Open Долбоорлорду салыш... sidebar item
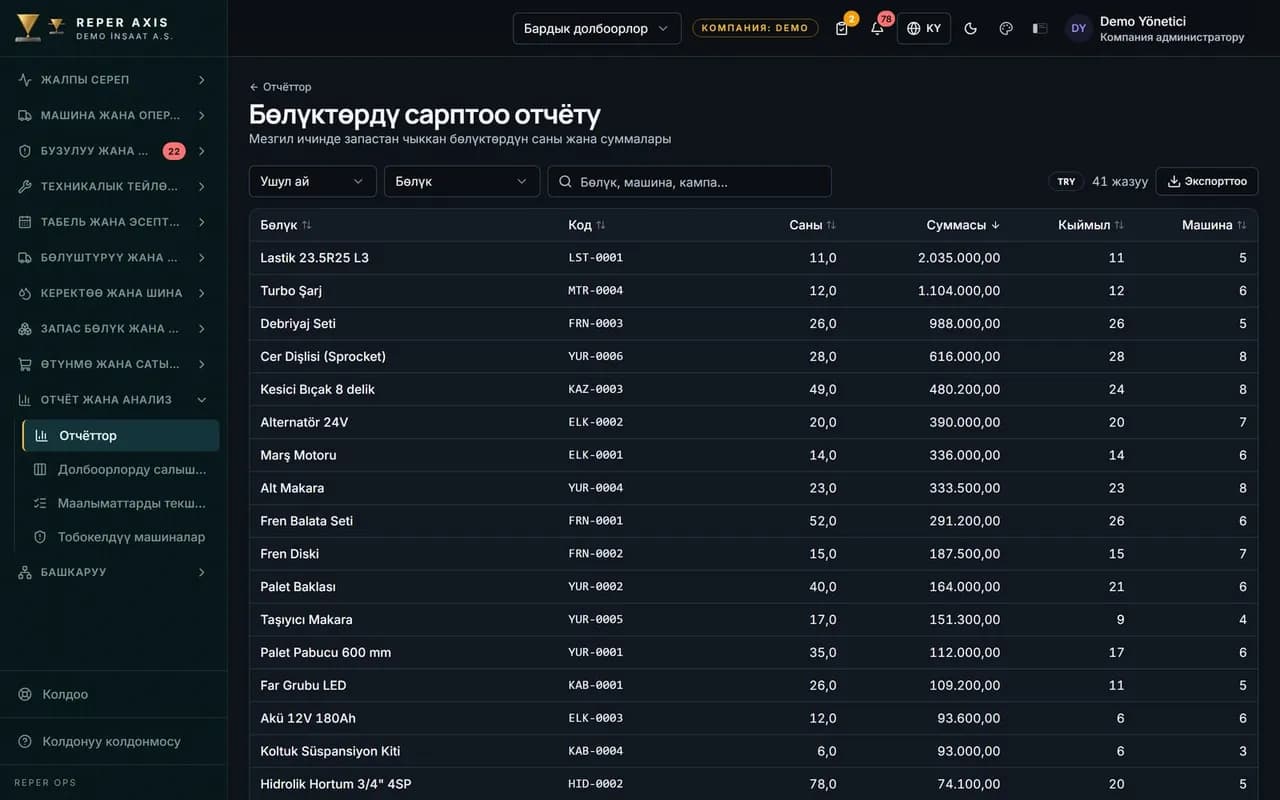 pos(121,469)
